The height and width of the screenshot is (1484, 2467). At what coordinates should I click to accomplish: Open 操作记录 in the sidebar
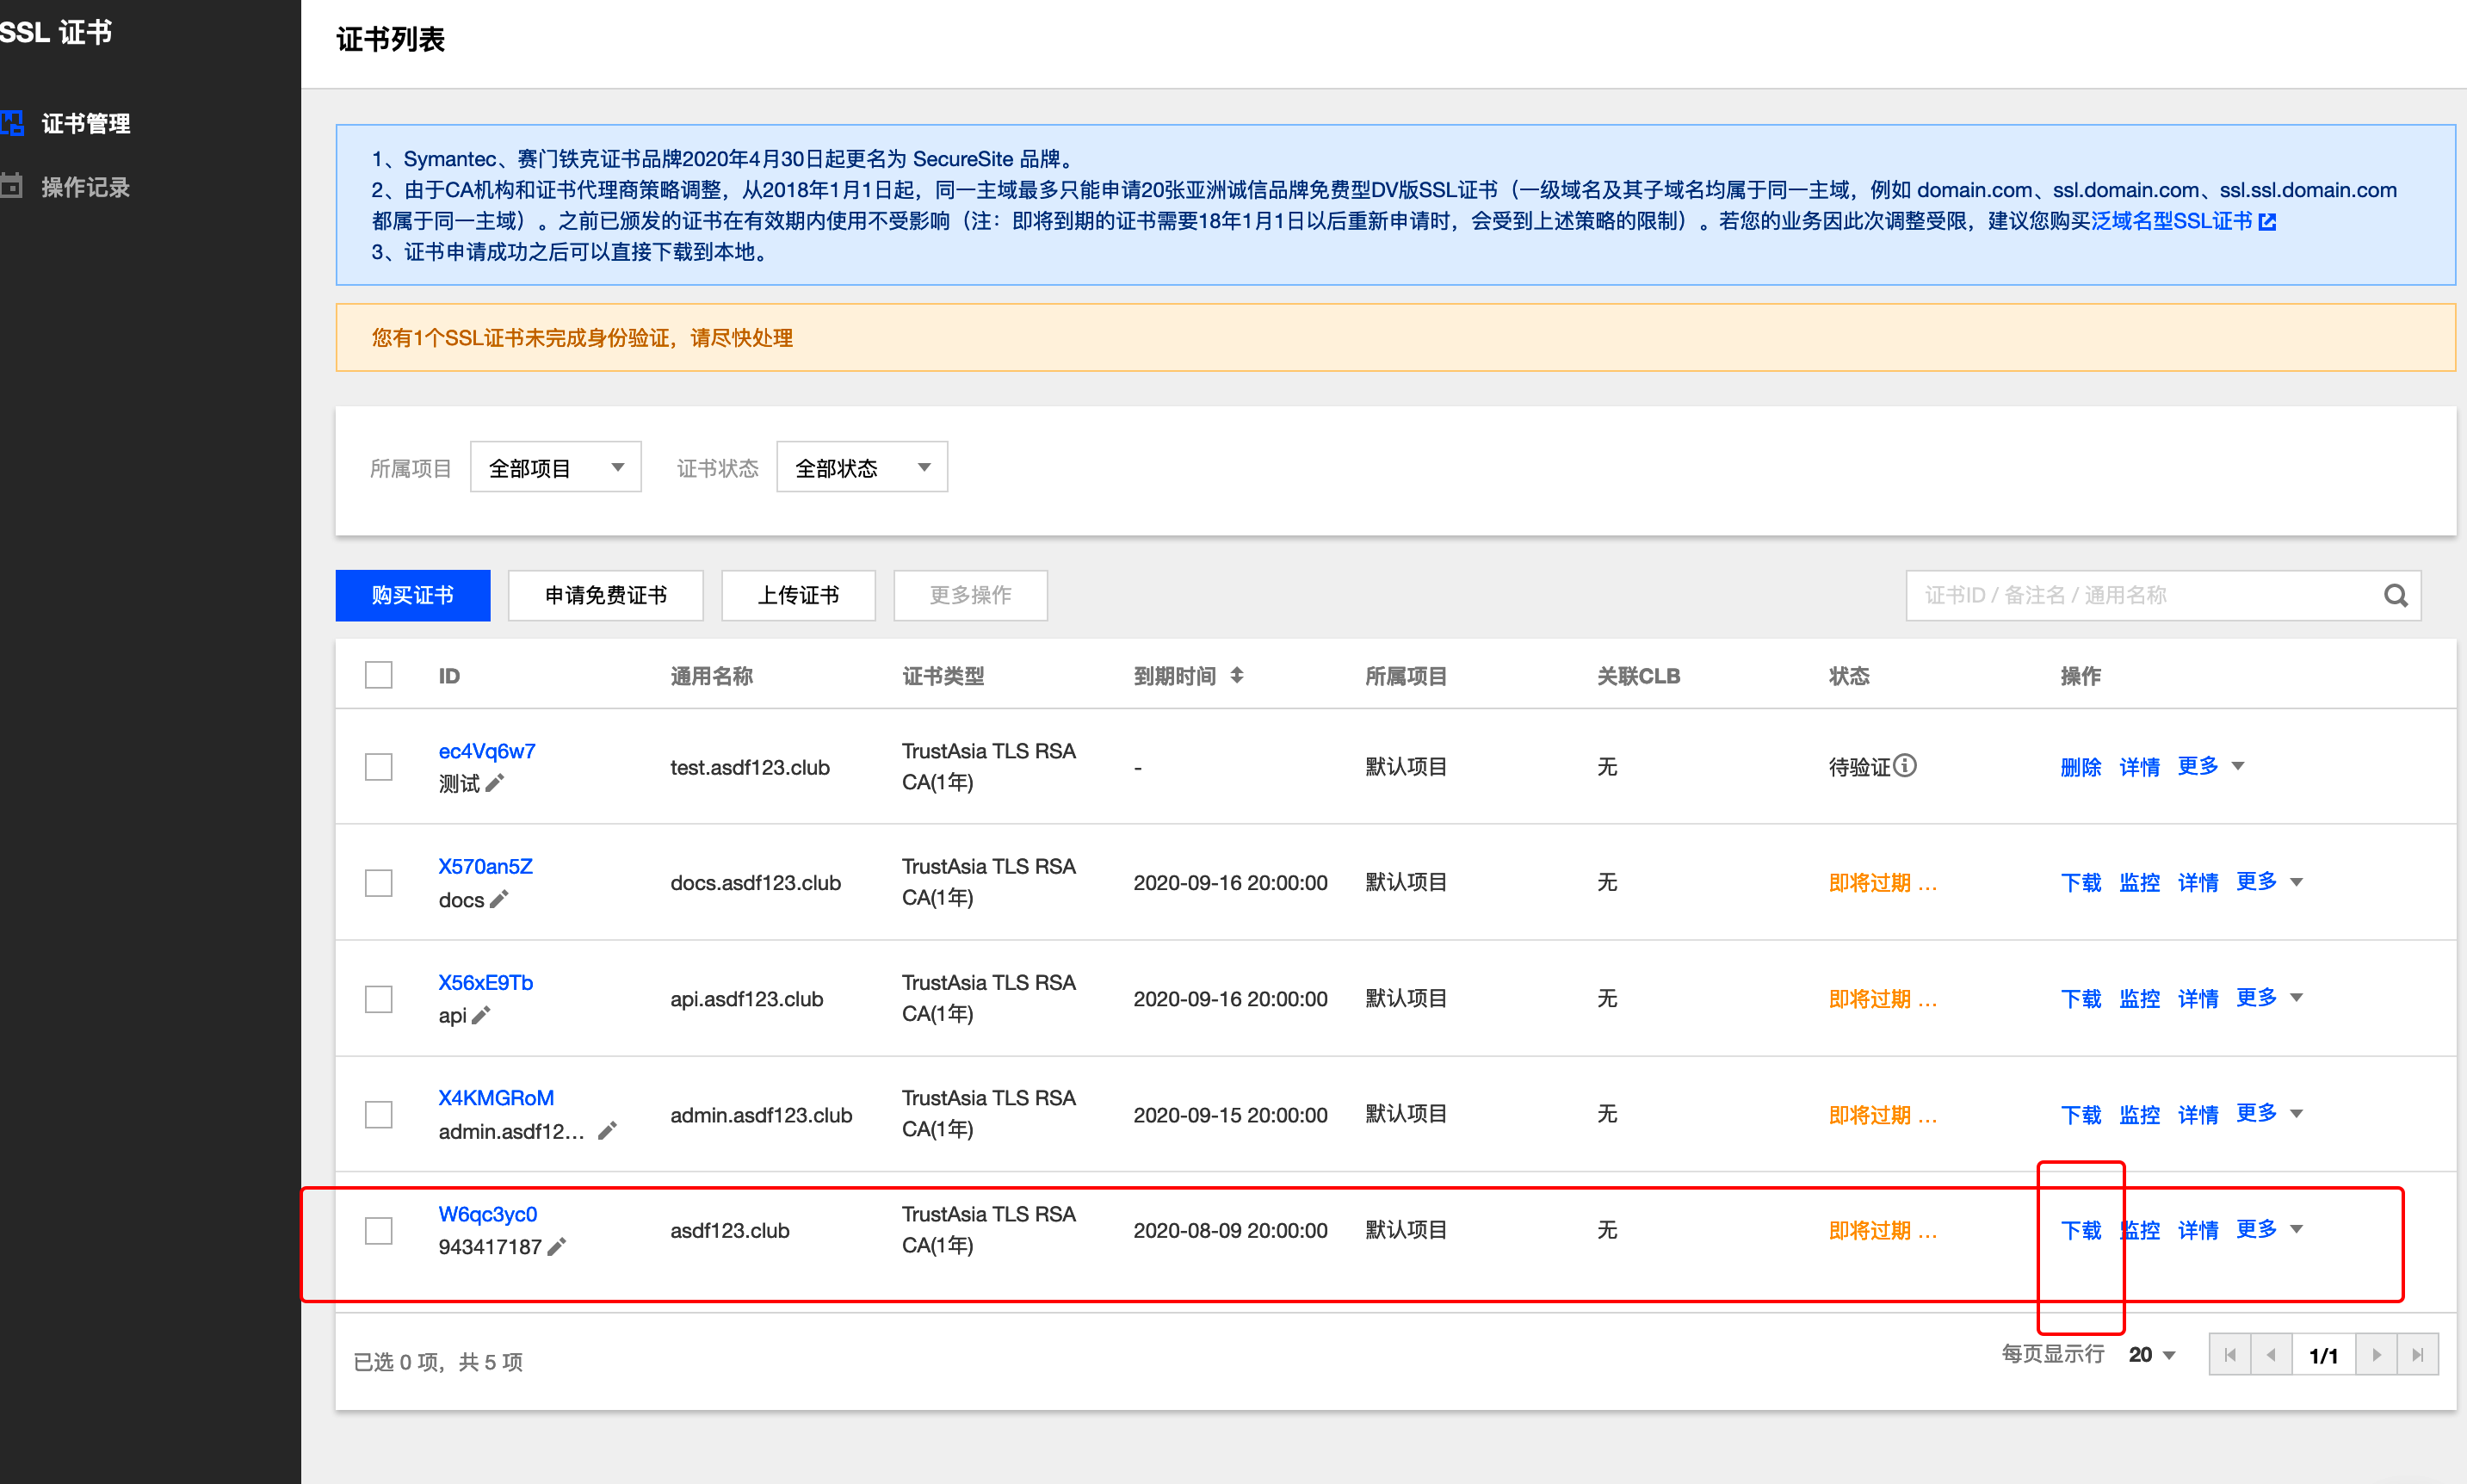[85, 187]
